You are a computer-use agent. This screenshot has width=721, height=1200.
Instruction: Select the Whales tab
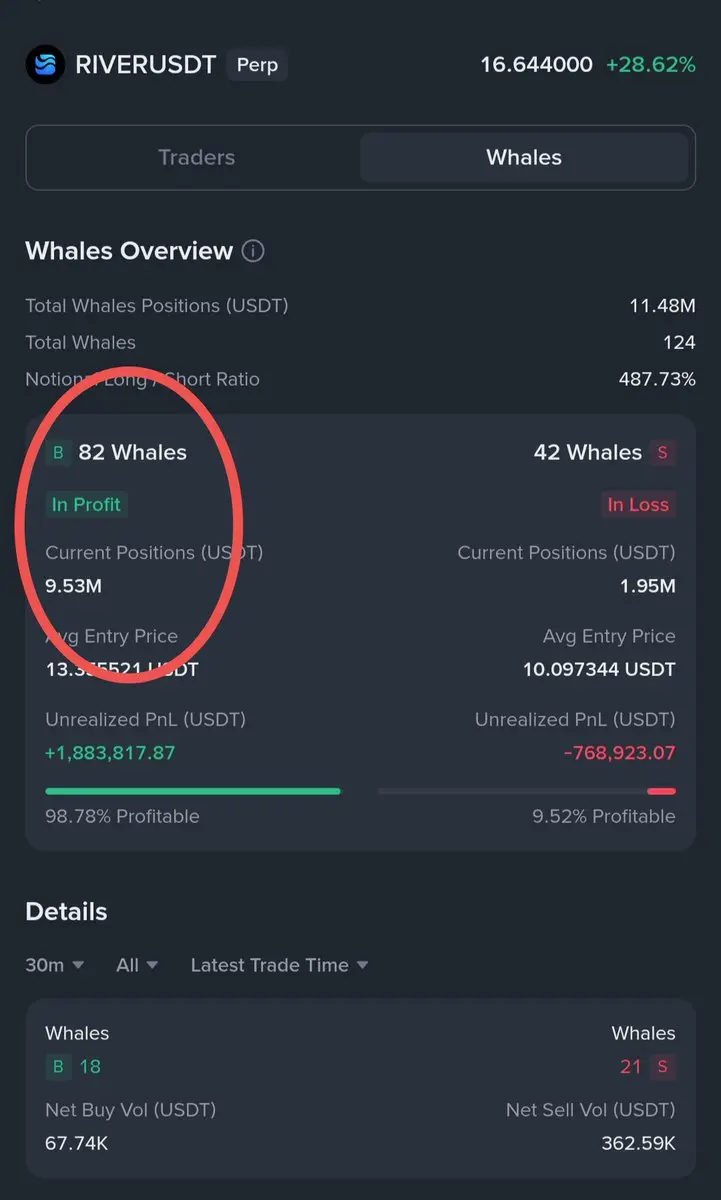coord(524,157)
